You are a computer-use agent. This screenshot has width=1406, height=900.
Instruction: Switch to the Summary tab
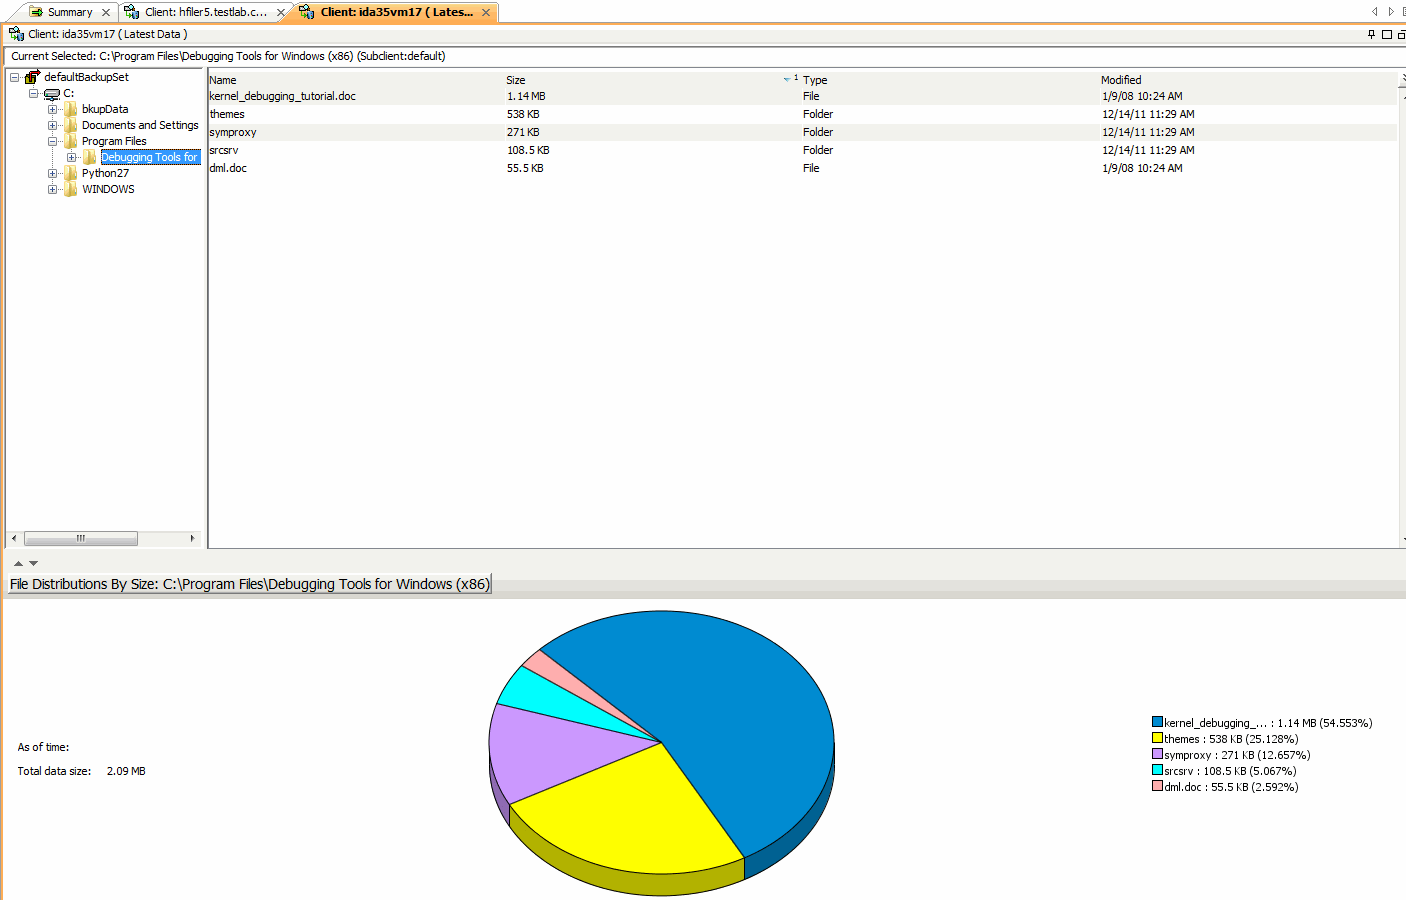[70, 12]
